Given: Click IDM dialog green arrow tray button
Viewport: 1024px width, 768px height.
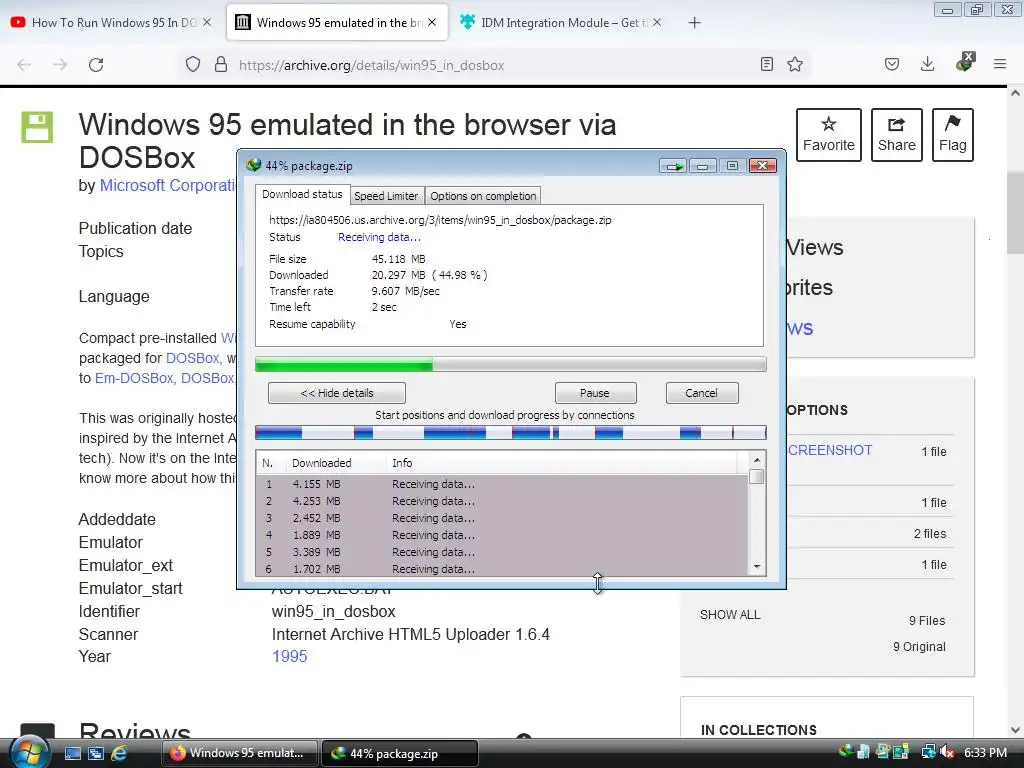Looking at the screenshot, I should (x=673, y=166).
